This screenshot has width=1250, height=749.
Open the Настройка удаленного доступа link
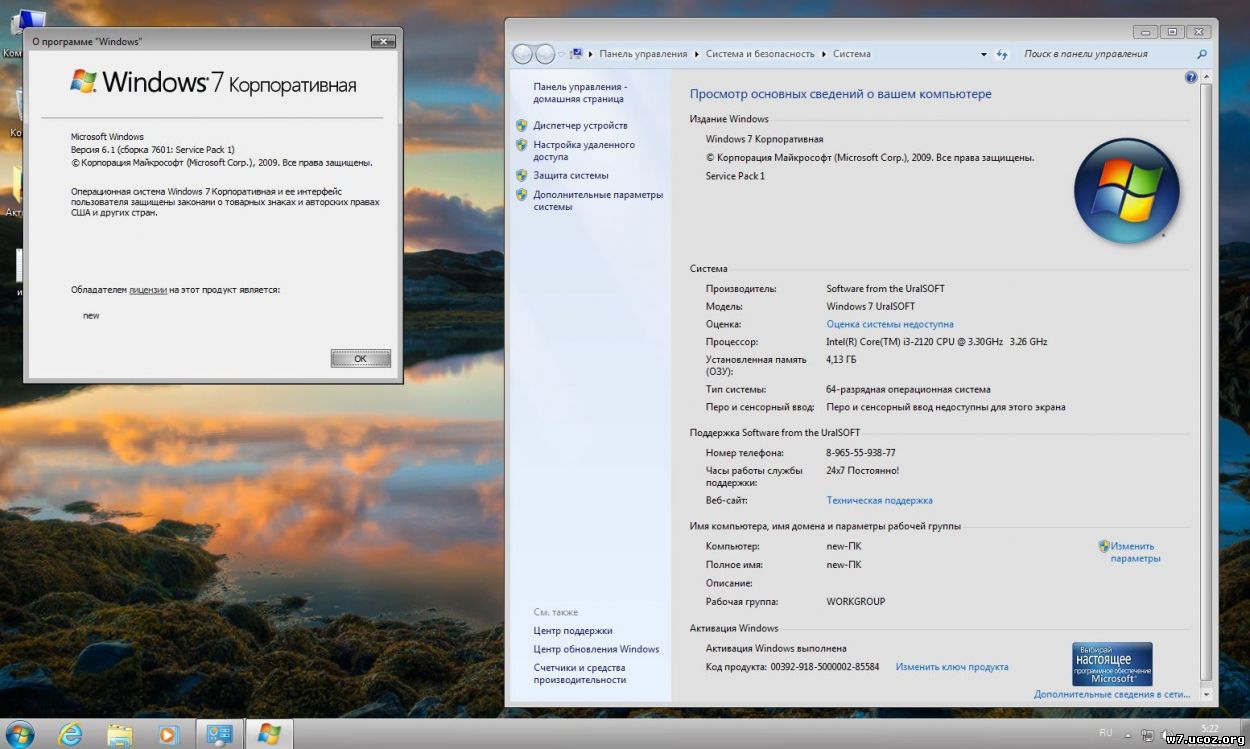coord(584,151)
